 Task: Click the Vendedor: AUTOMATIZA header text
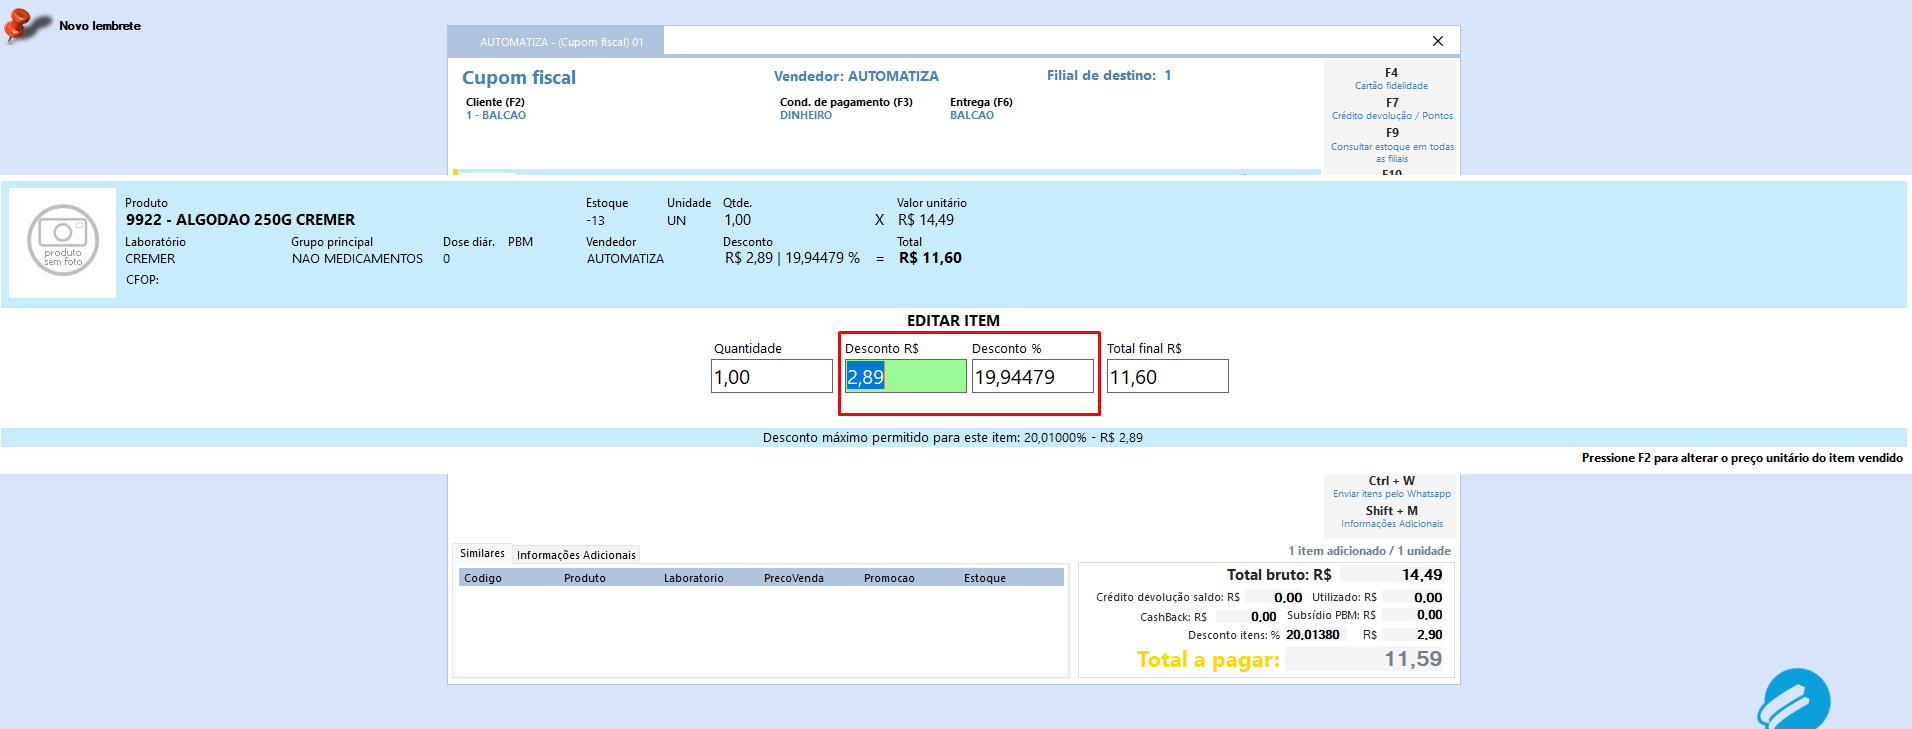(x=856, y=76)
